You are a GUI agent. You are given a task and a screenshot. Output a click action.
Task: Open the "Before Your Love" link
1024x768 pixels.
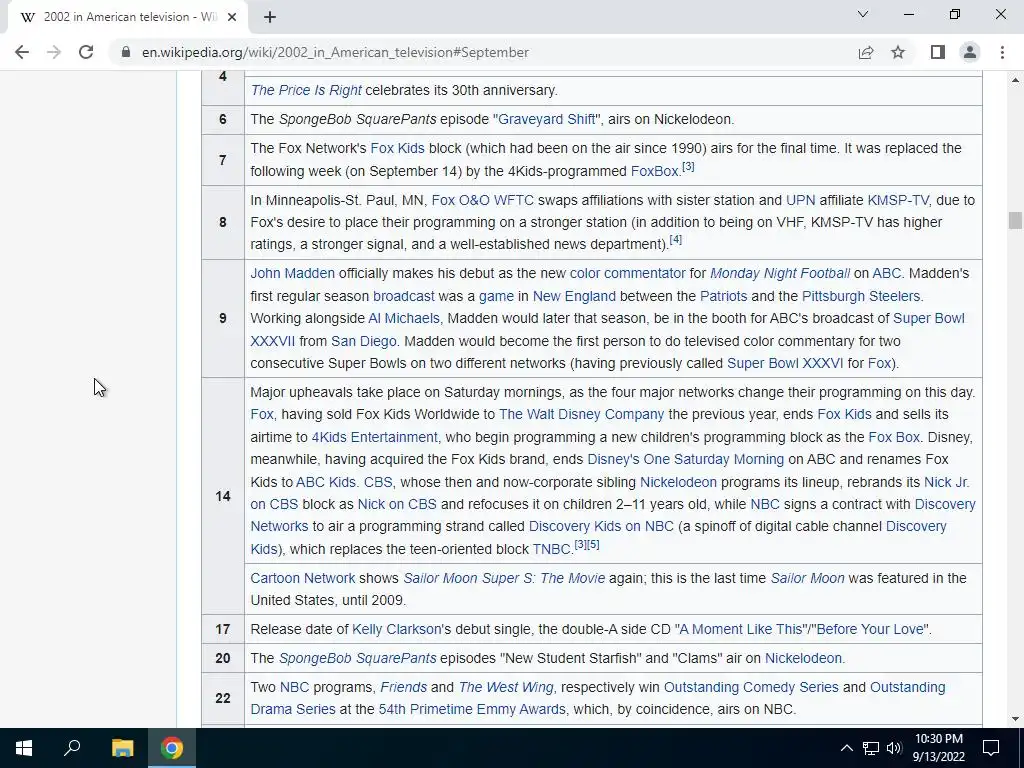[x=870, y=629]
